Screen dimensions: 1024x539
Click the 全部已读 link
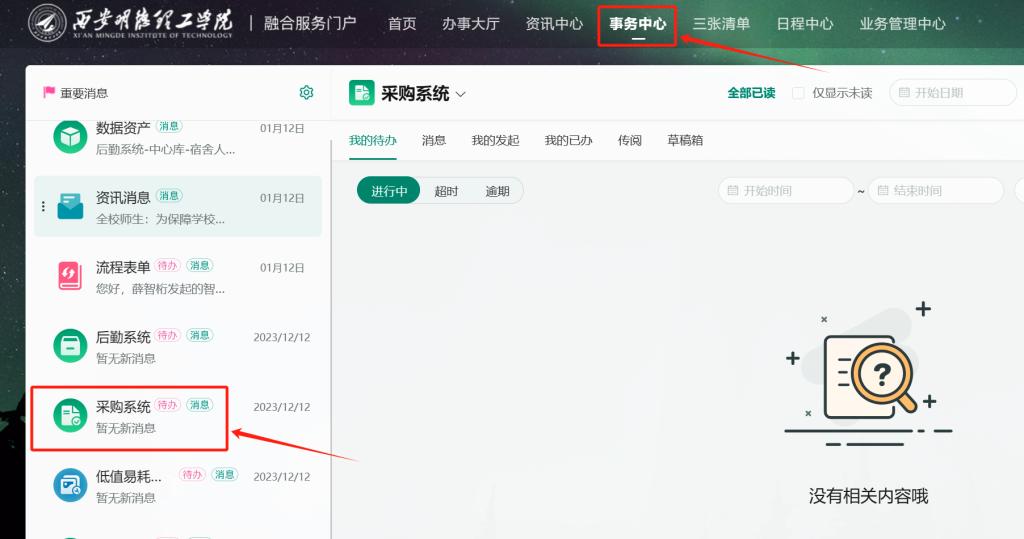click(x=751, y=93)
